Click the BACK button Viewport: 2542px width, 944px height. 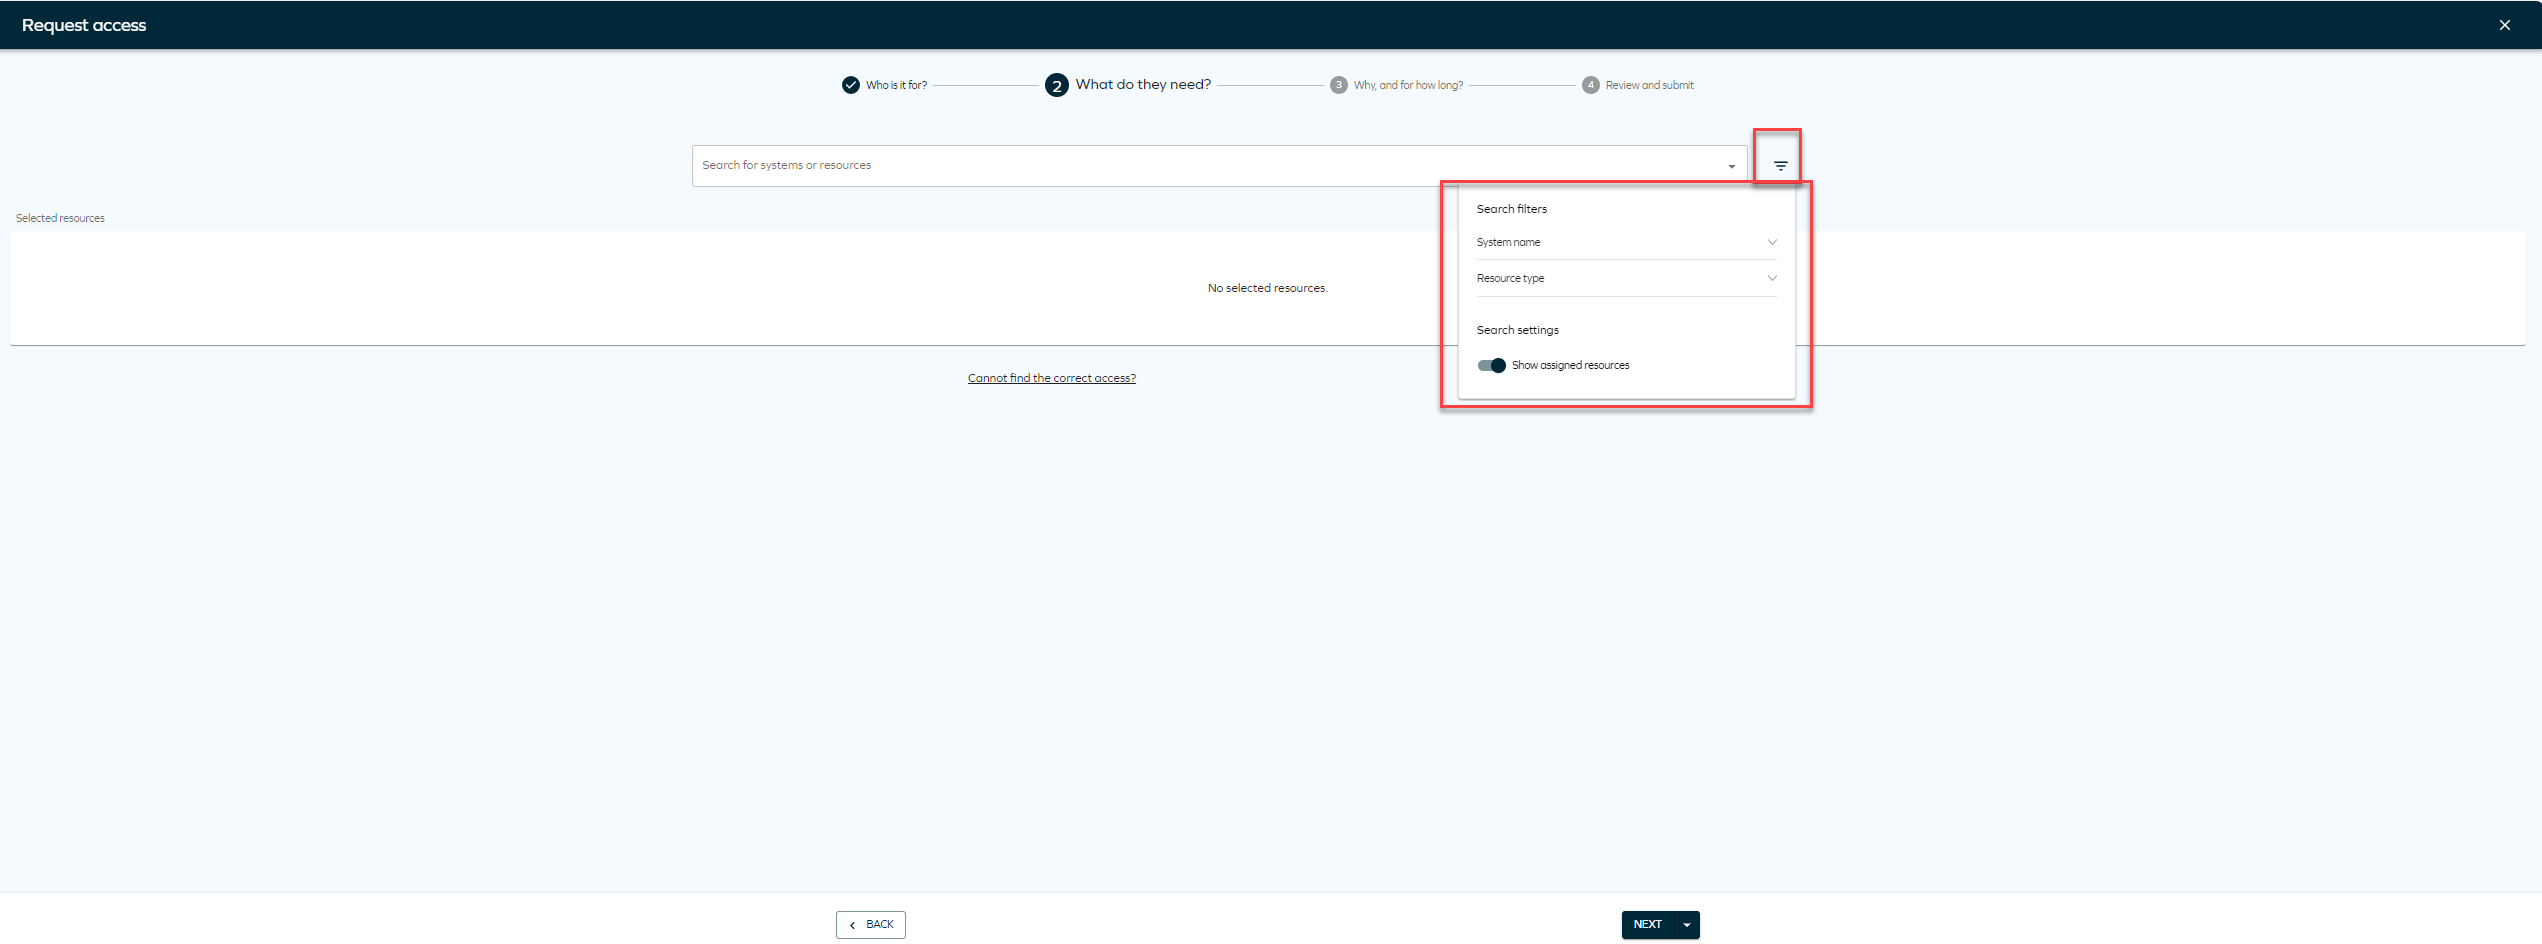coord(870,925)
